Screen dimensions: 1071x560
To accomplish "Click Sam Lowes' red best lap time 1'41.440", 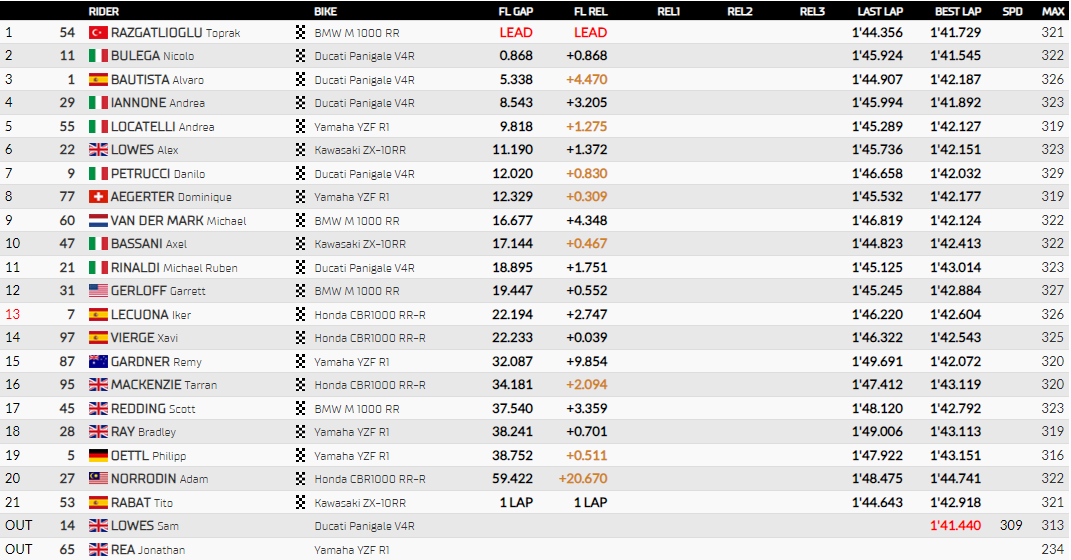I will (x=956, y=526).
